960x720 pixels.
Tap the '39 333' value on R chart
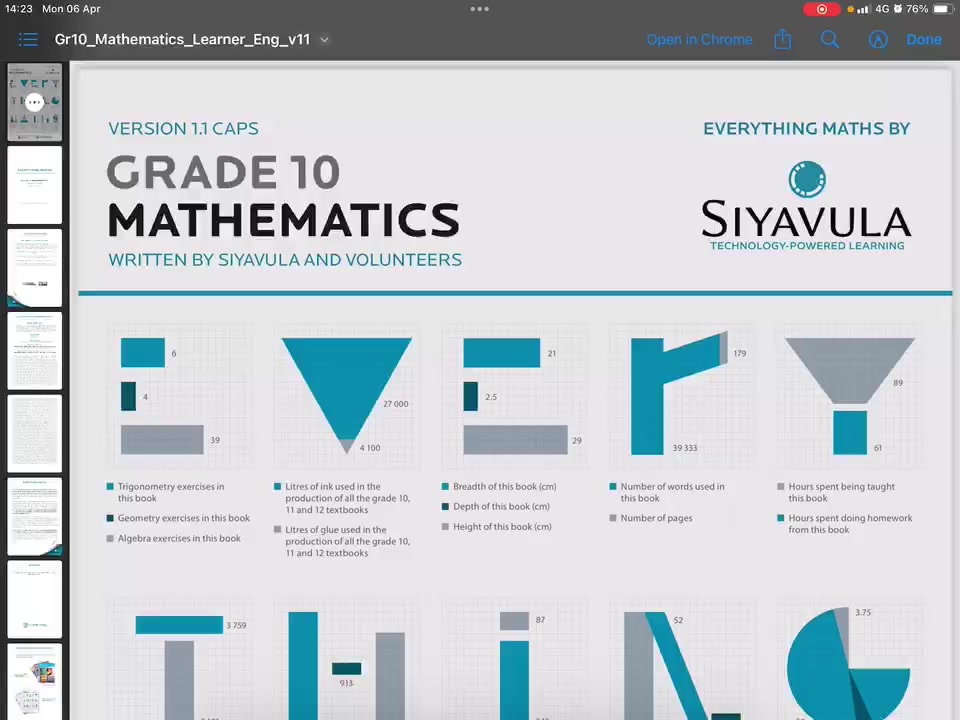684,448
